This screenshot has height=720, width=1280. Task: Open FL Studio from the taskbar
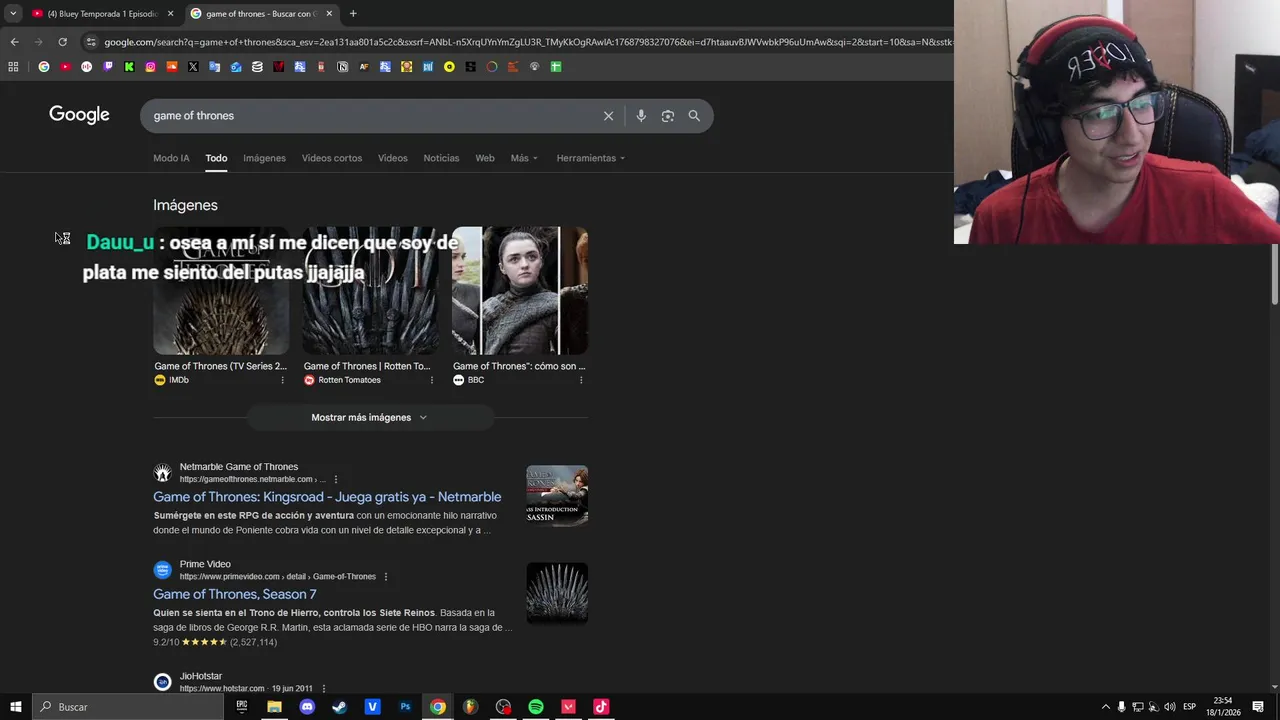click(x=470, y=707)
